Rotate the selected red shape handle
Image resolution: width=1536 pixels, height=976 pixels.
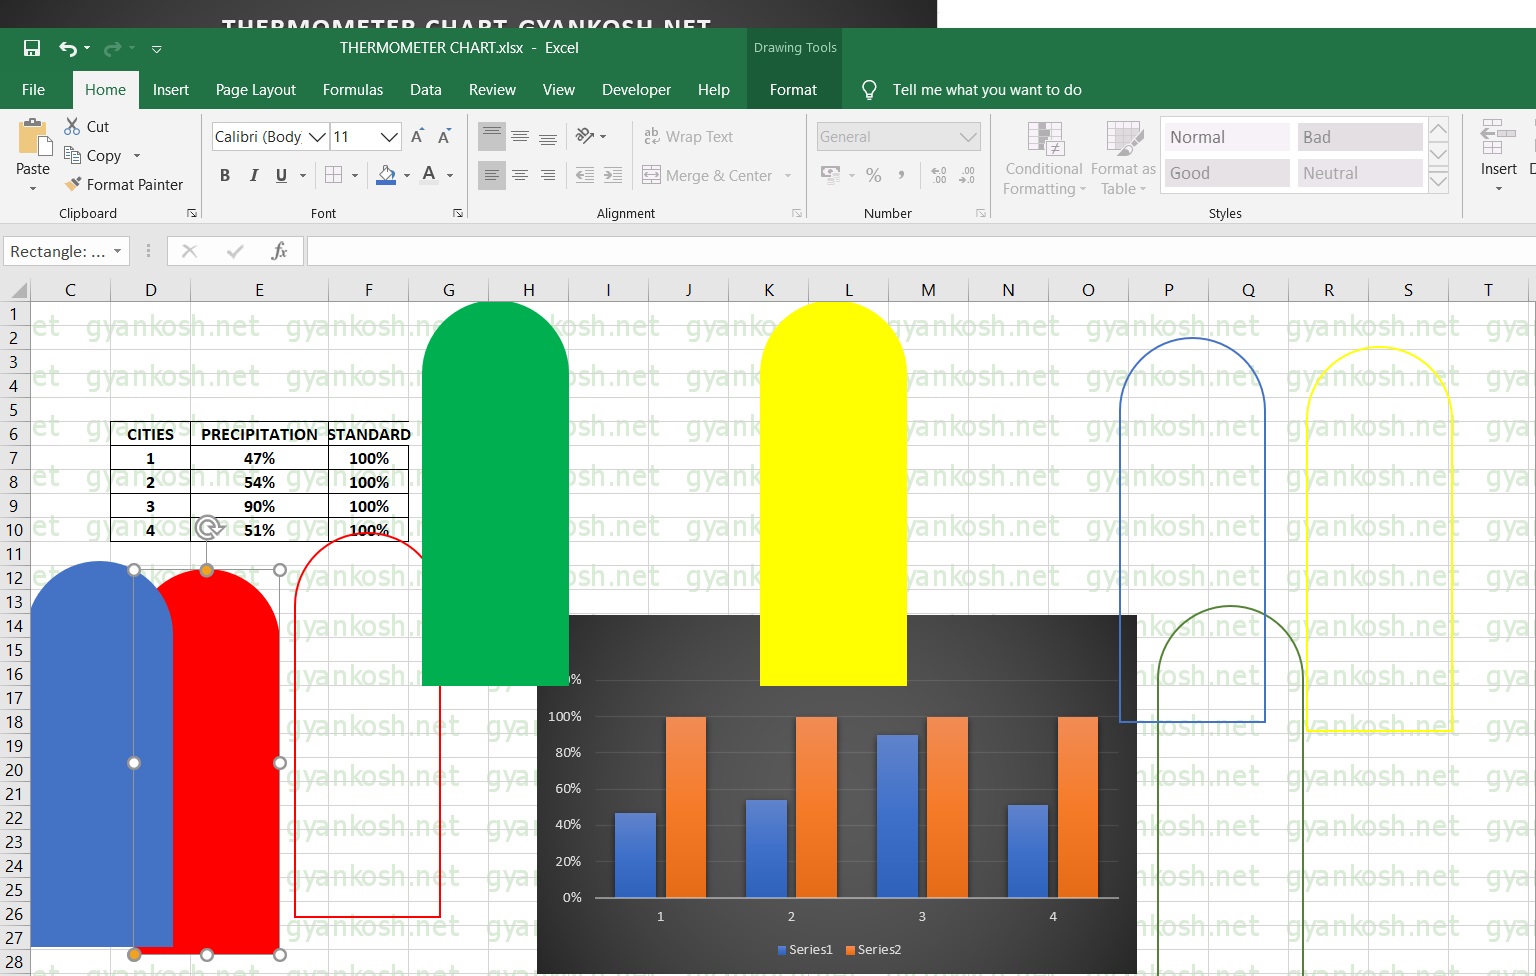point(208,528)
